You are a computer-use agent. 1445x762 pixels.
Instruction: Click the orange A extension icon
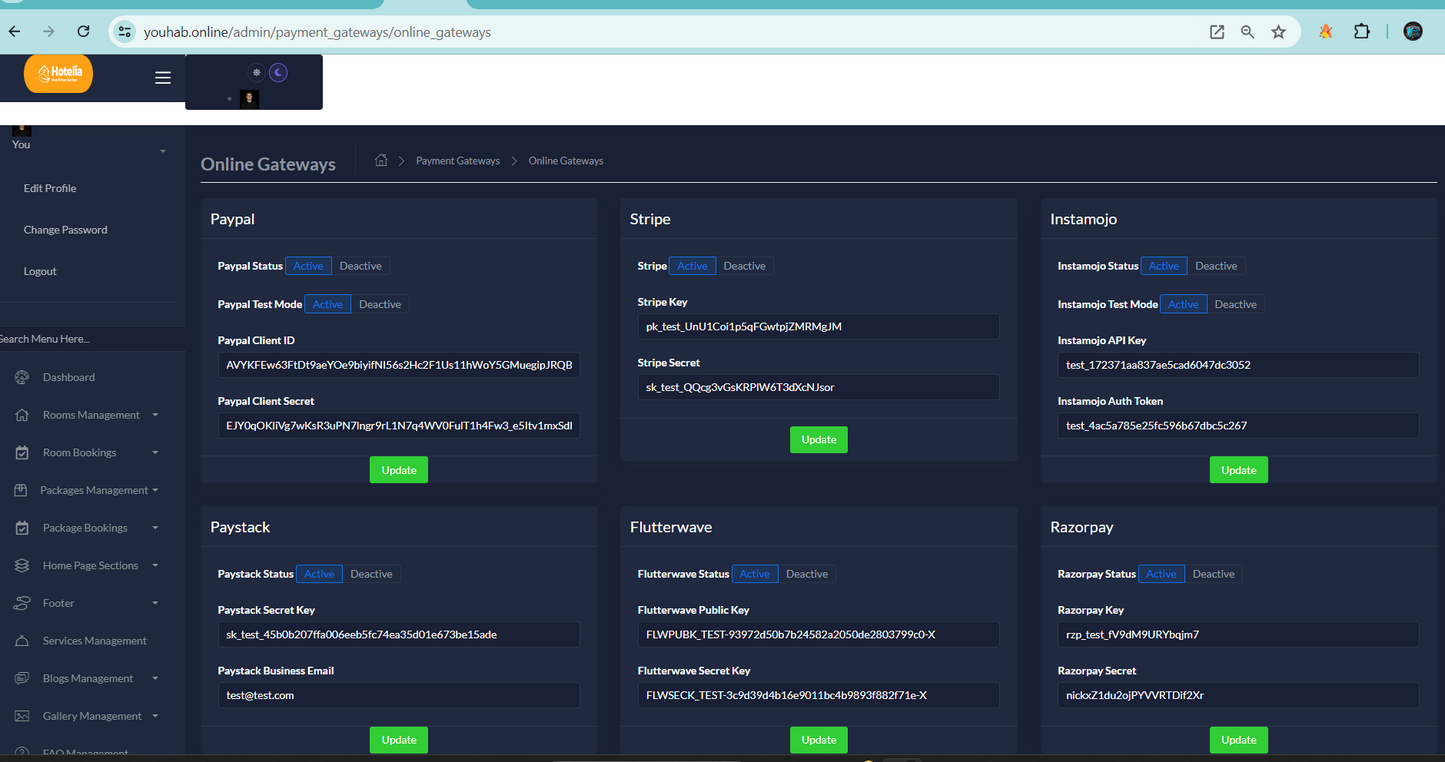tap(1326, 32)
